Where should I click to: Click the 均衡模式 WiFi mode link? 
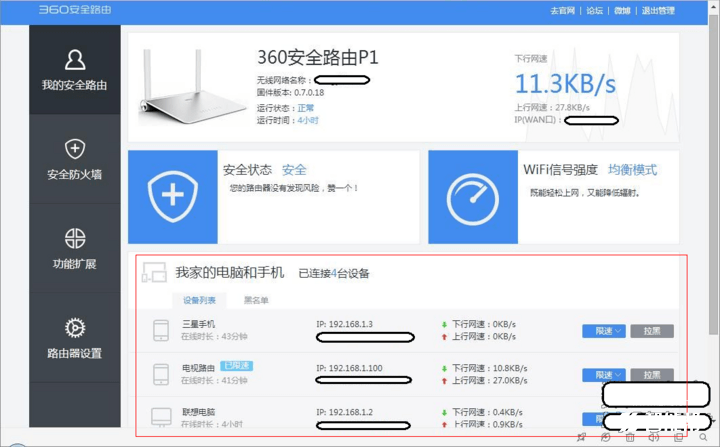[633, 170]
